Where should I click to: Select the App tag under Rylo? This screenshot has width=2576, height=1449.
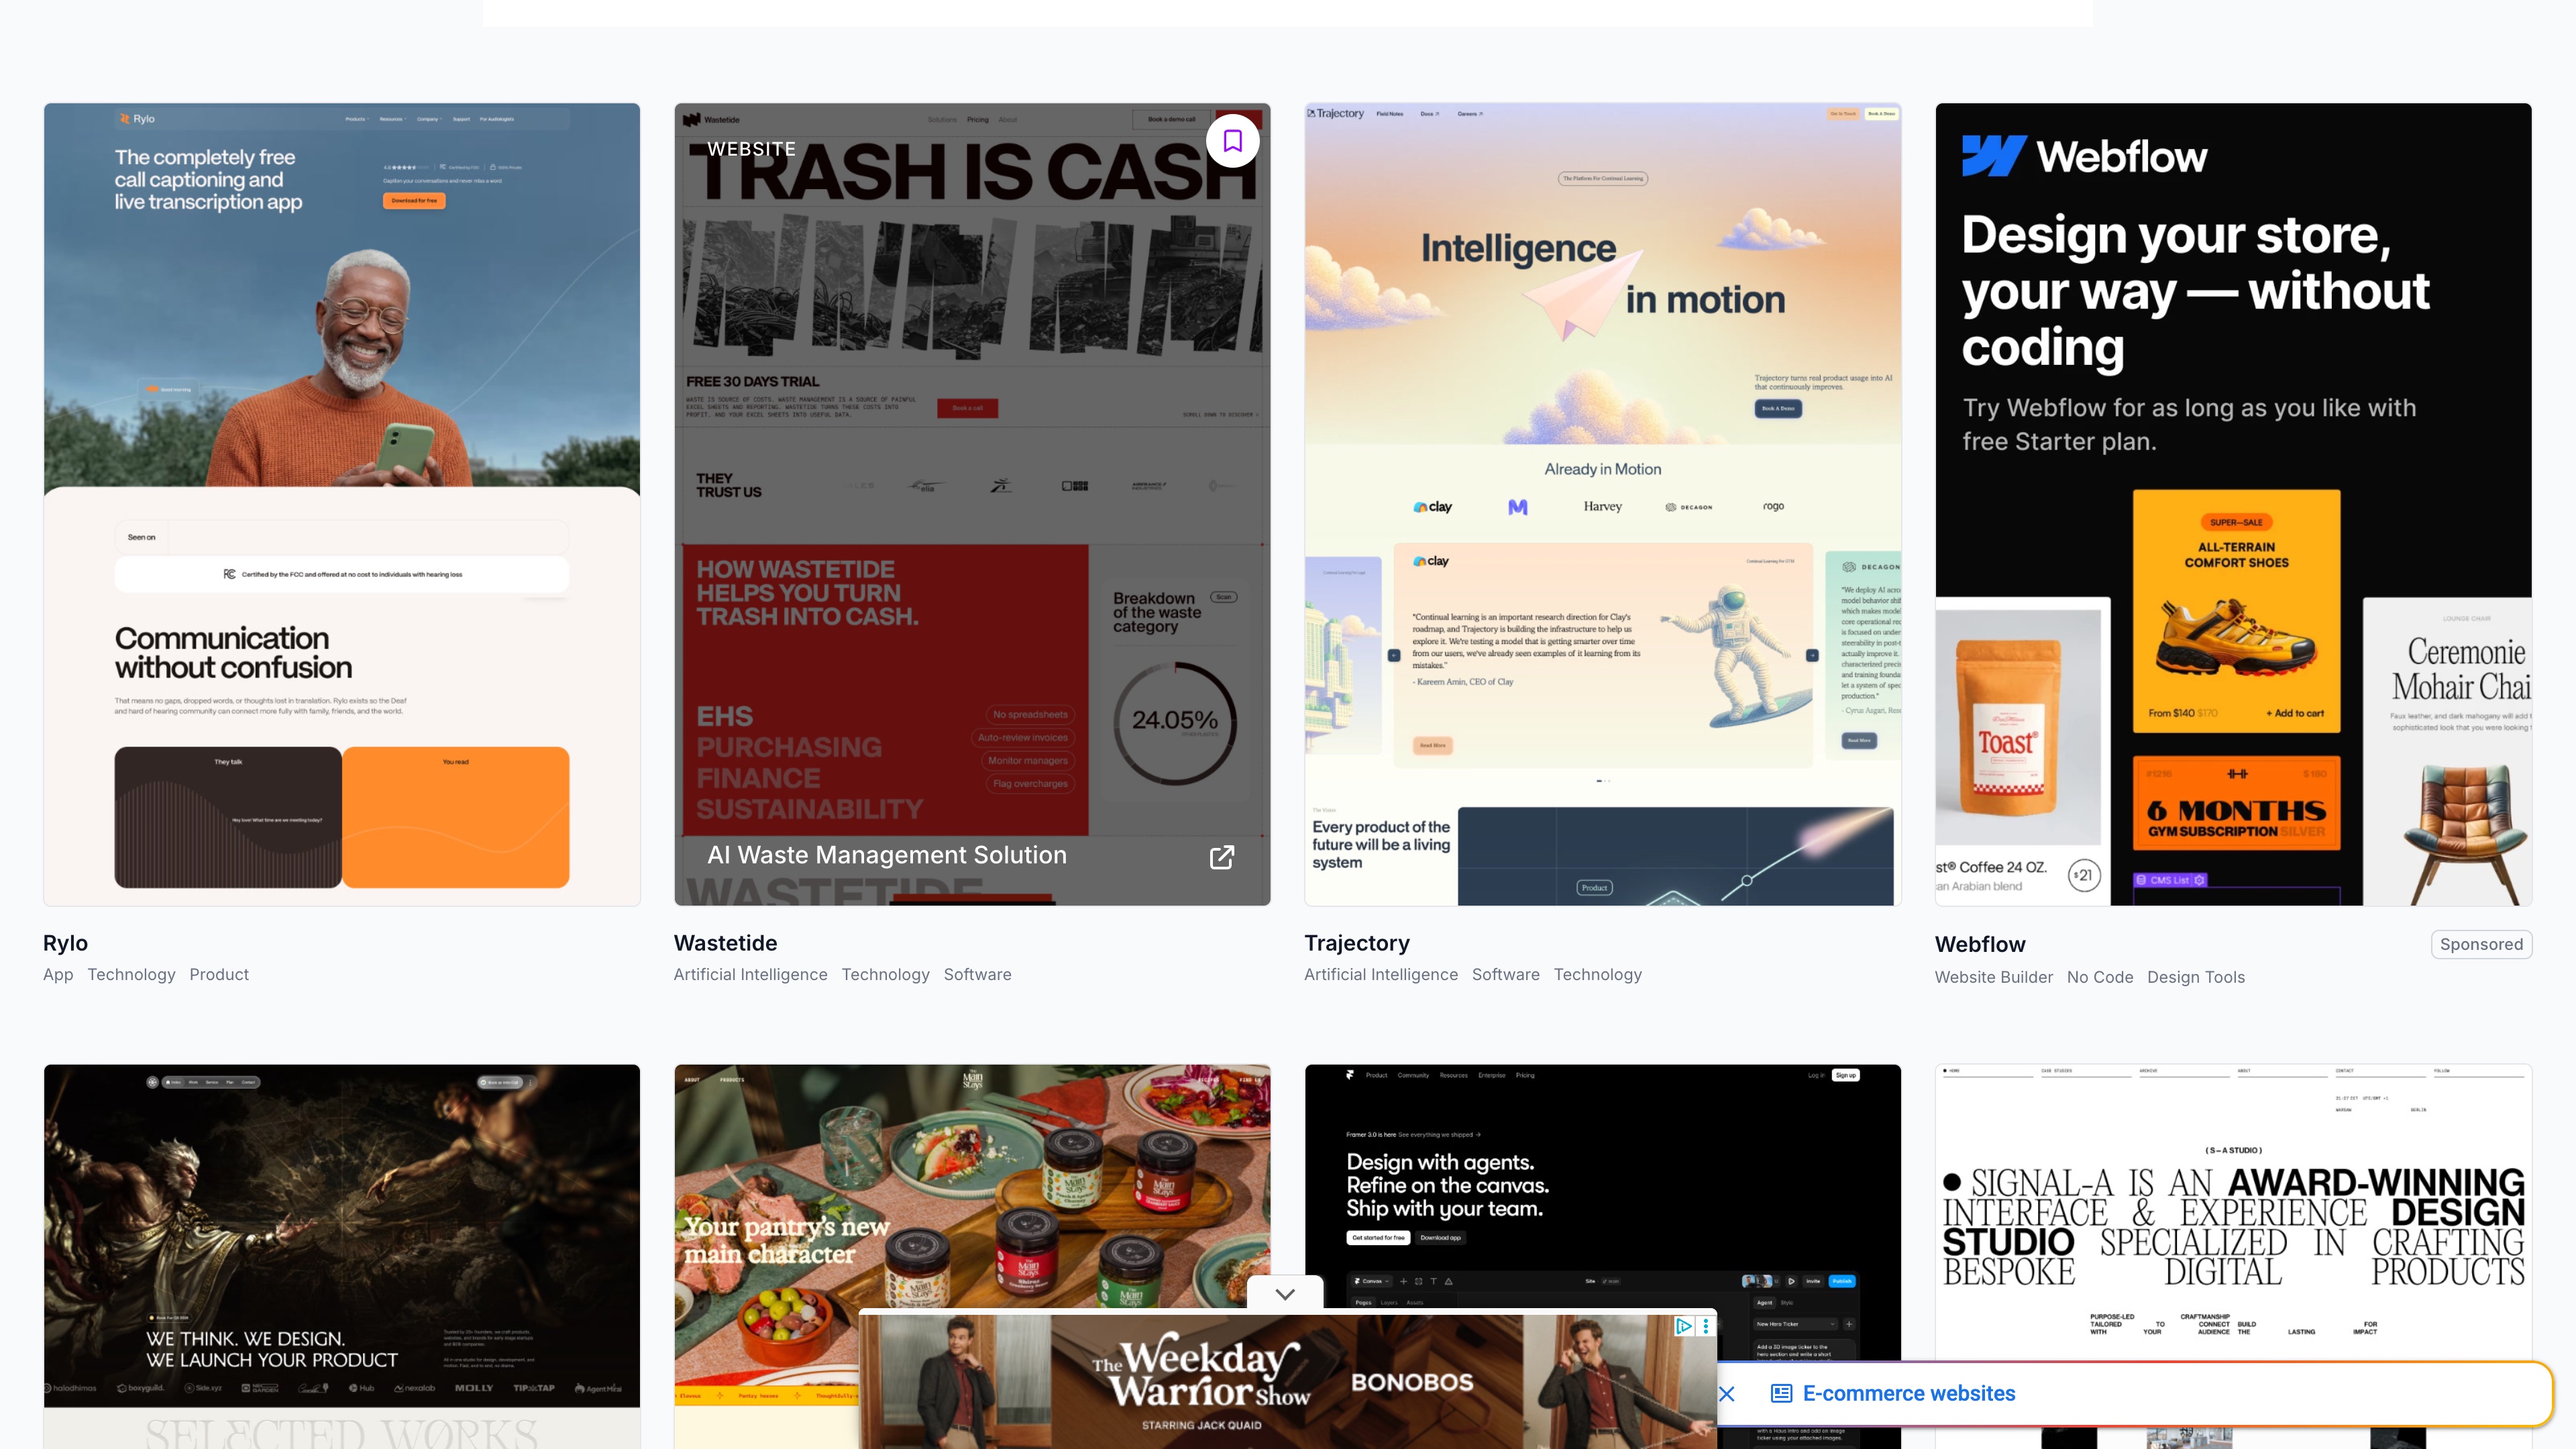58,974
